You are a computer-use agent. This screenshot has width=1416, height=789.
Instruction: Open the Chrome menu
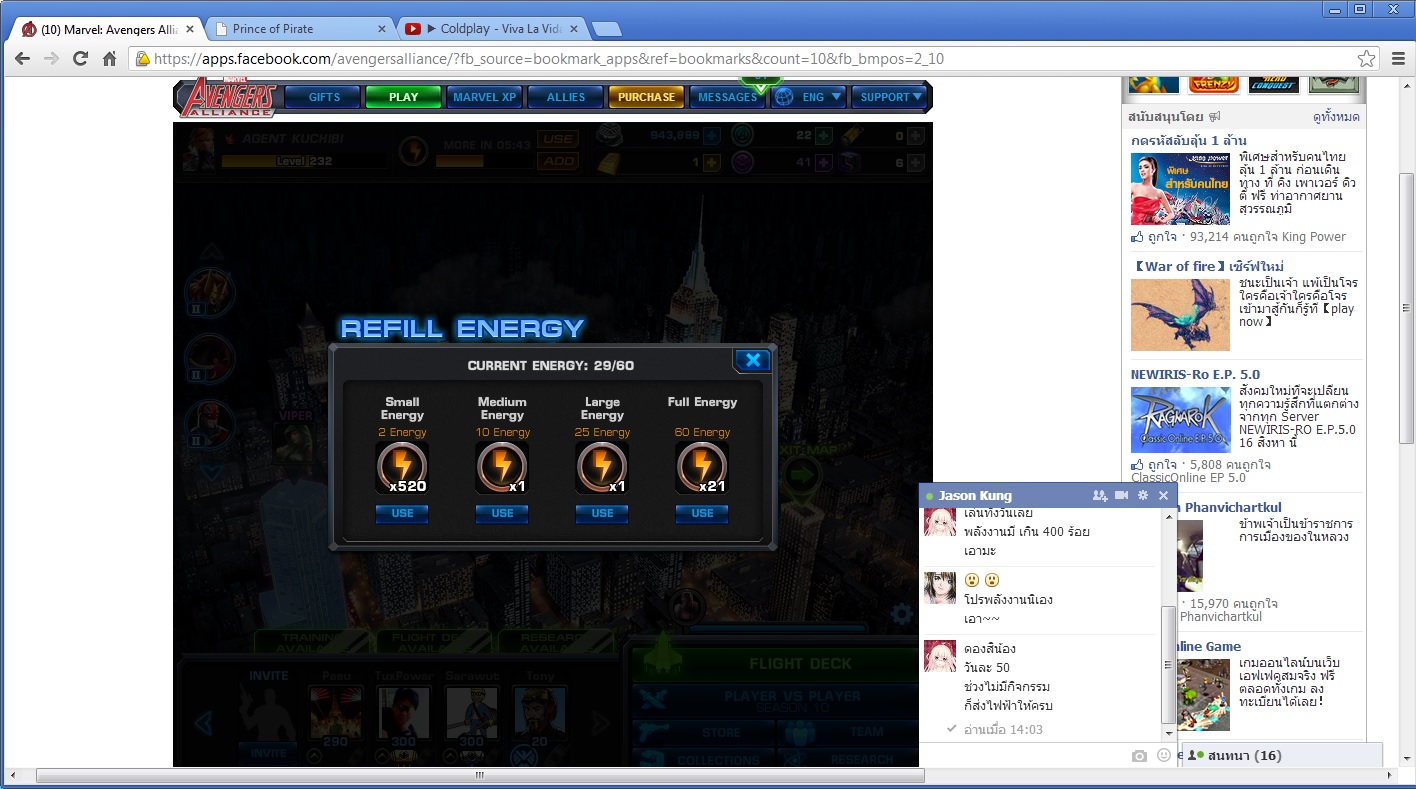1397,59
